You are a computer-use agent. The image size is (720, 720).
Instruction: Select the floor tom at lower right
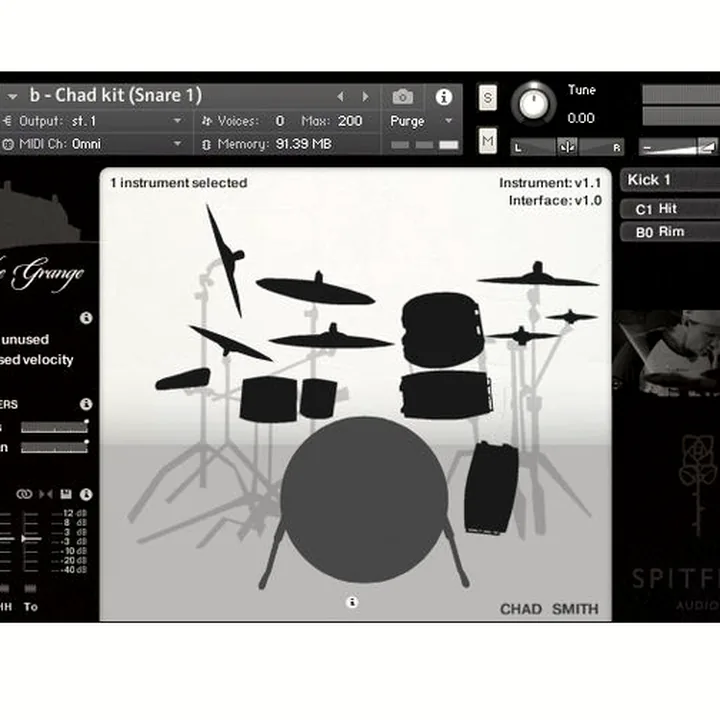click(x=490, y=488)
